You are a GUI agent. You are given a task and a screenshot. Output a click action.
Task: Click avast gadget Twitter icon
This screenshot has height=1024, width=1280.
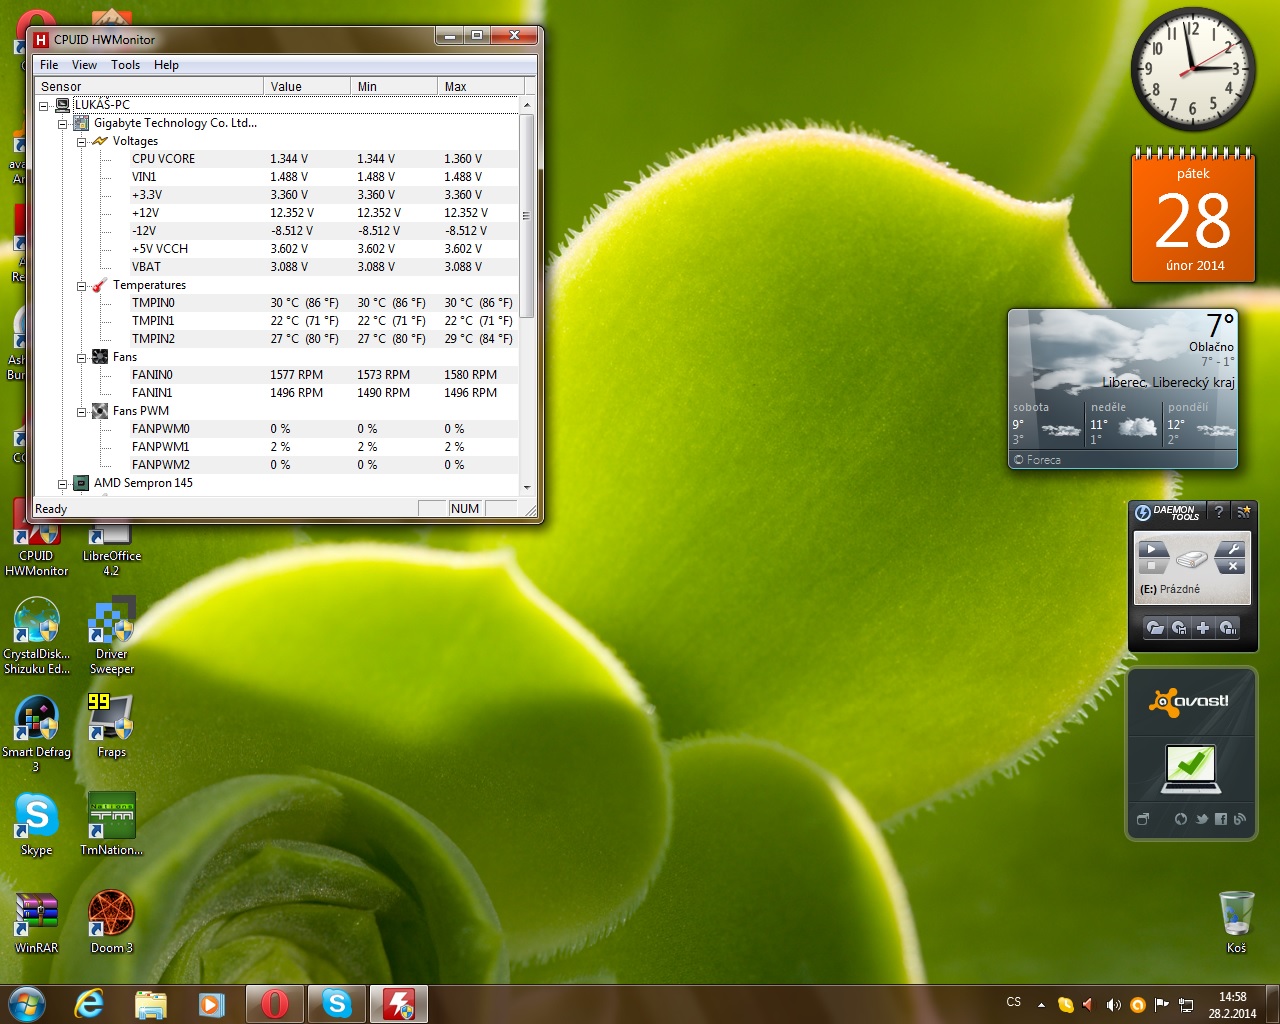click(x=1202, y=819)
